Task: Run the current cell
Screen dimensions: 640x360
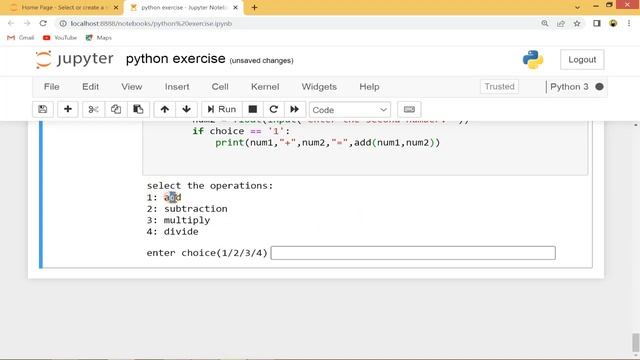Action: click(x=222, y=109)
